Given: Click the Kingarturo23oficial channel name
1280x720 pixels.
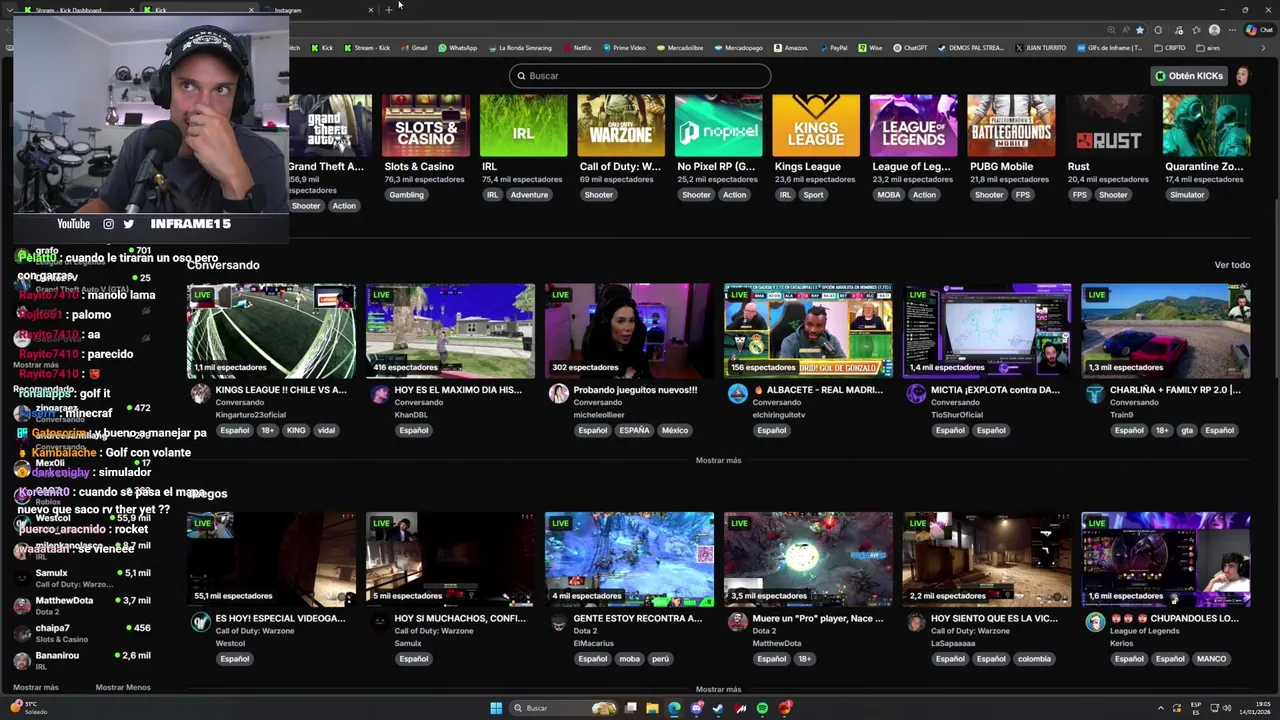Looking at the screenshot, I should pos(250,415).
